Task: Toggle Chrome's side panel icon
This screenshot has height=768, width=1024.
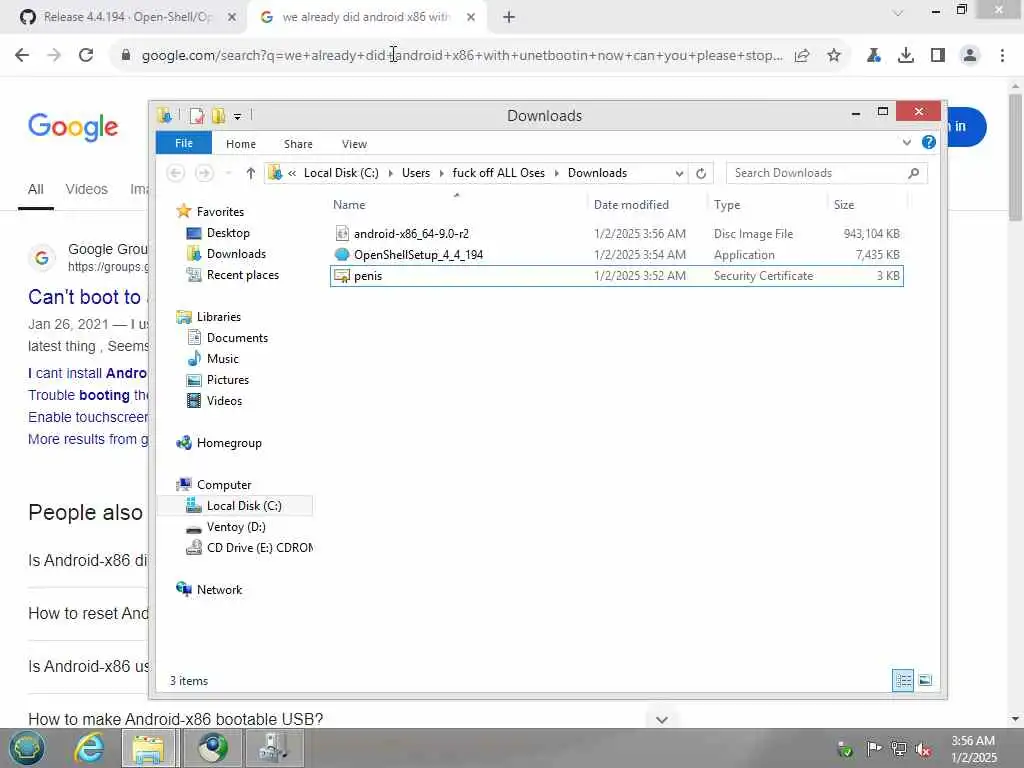Action: [x=938, y=55]
